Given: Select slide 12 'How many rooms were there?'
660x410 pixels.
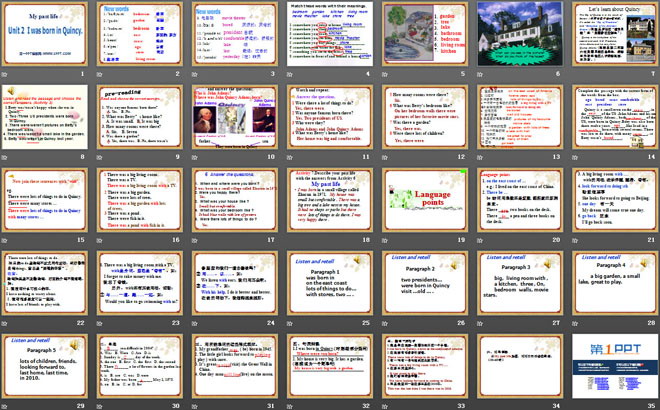Looking at the screenshot, I should 425,117.
